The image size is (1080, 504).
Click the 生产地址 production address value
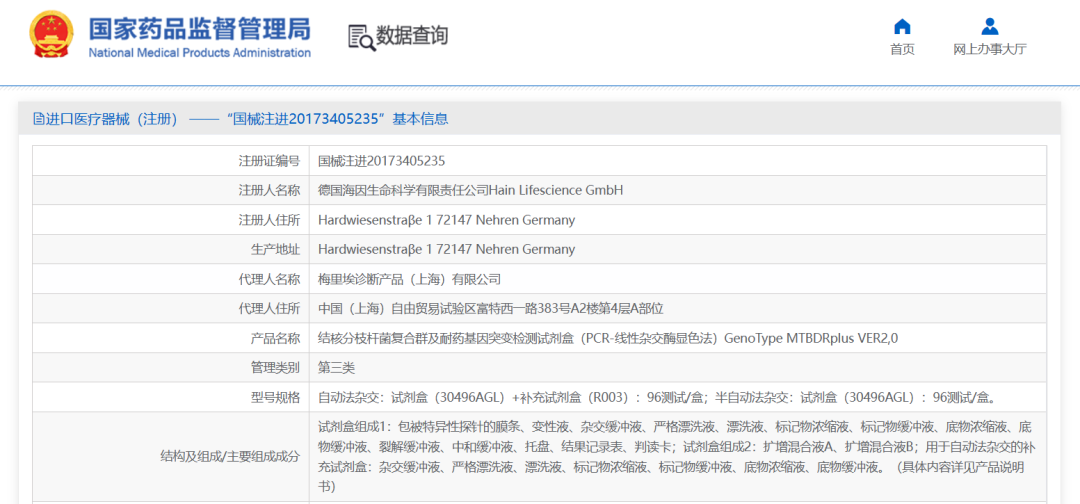[x=446, y=249]
